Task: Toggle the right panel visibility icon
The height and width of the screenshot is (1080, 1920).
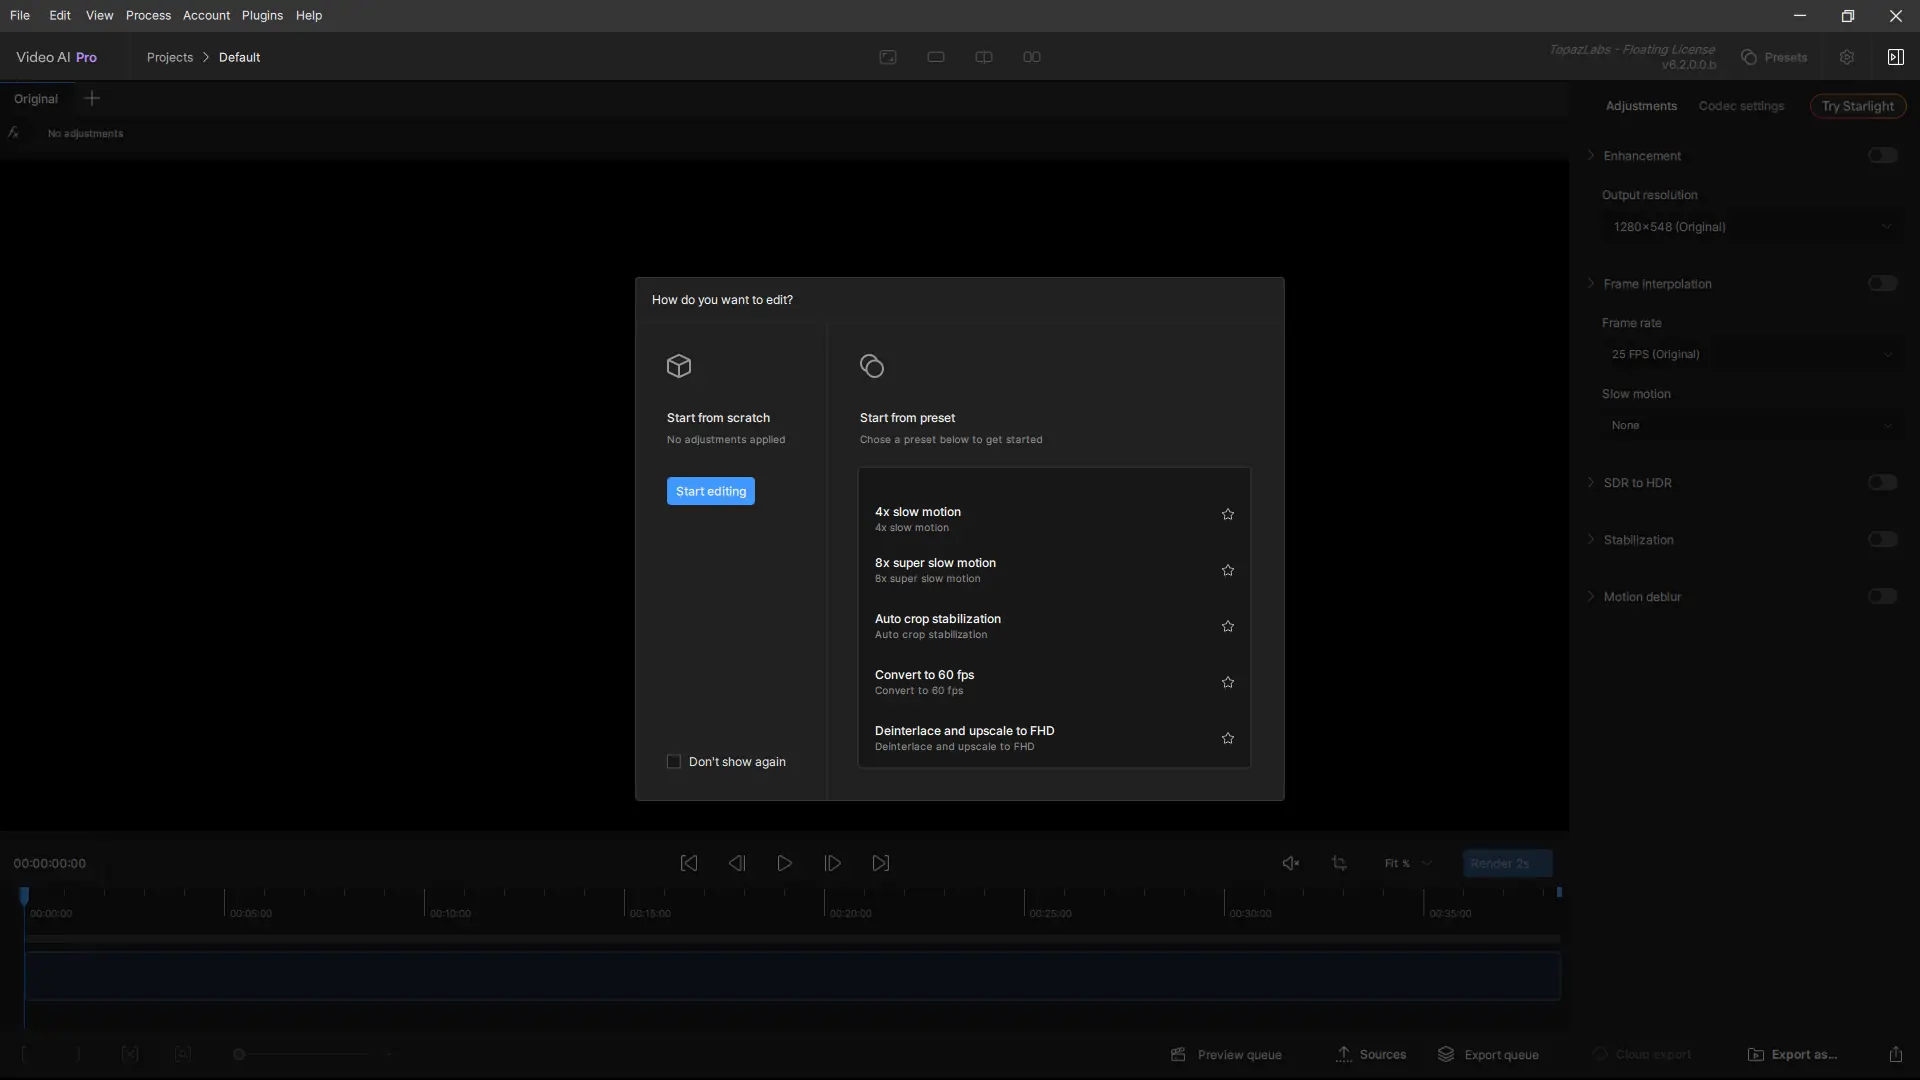Action: 1895,57
